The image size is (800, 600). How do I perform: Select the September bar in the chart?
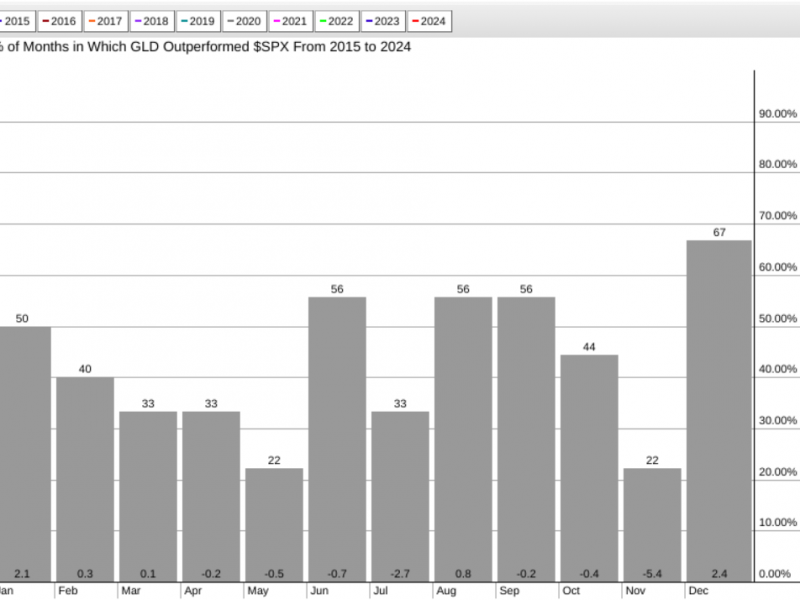[x=526, y=439]
